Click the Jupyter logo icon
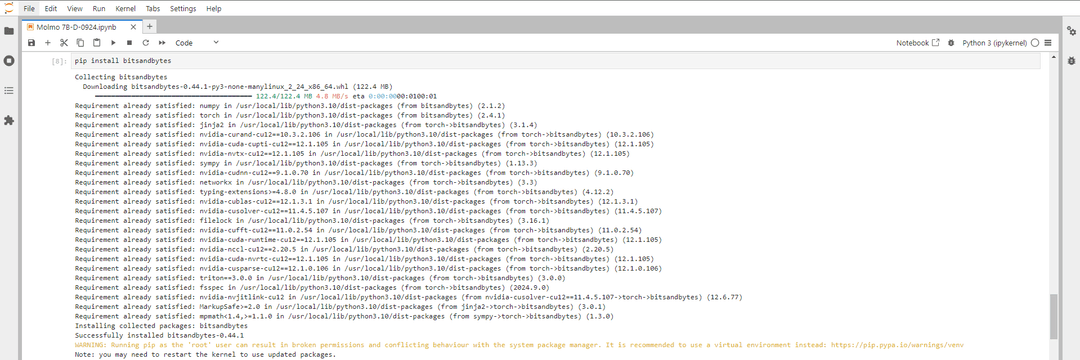Image resolution: width=1080 pixels, height=360 pixels. coord(8,8)
